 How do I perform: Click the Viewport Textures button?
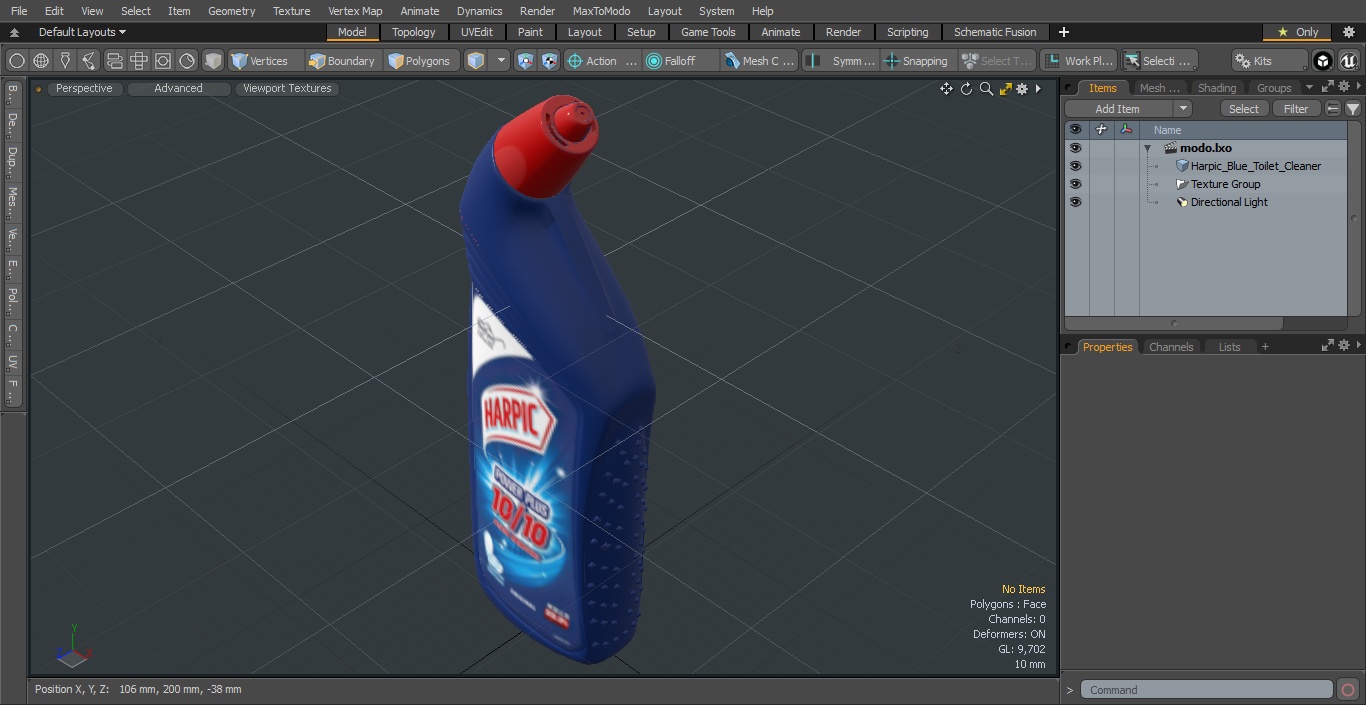click(287, 88)
